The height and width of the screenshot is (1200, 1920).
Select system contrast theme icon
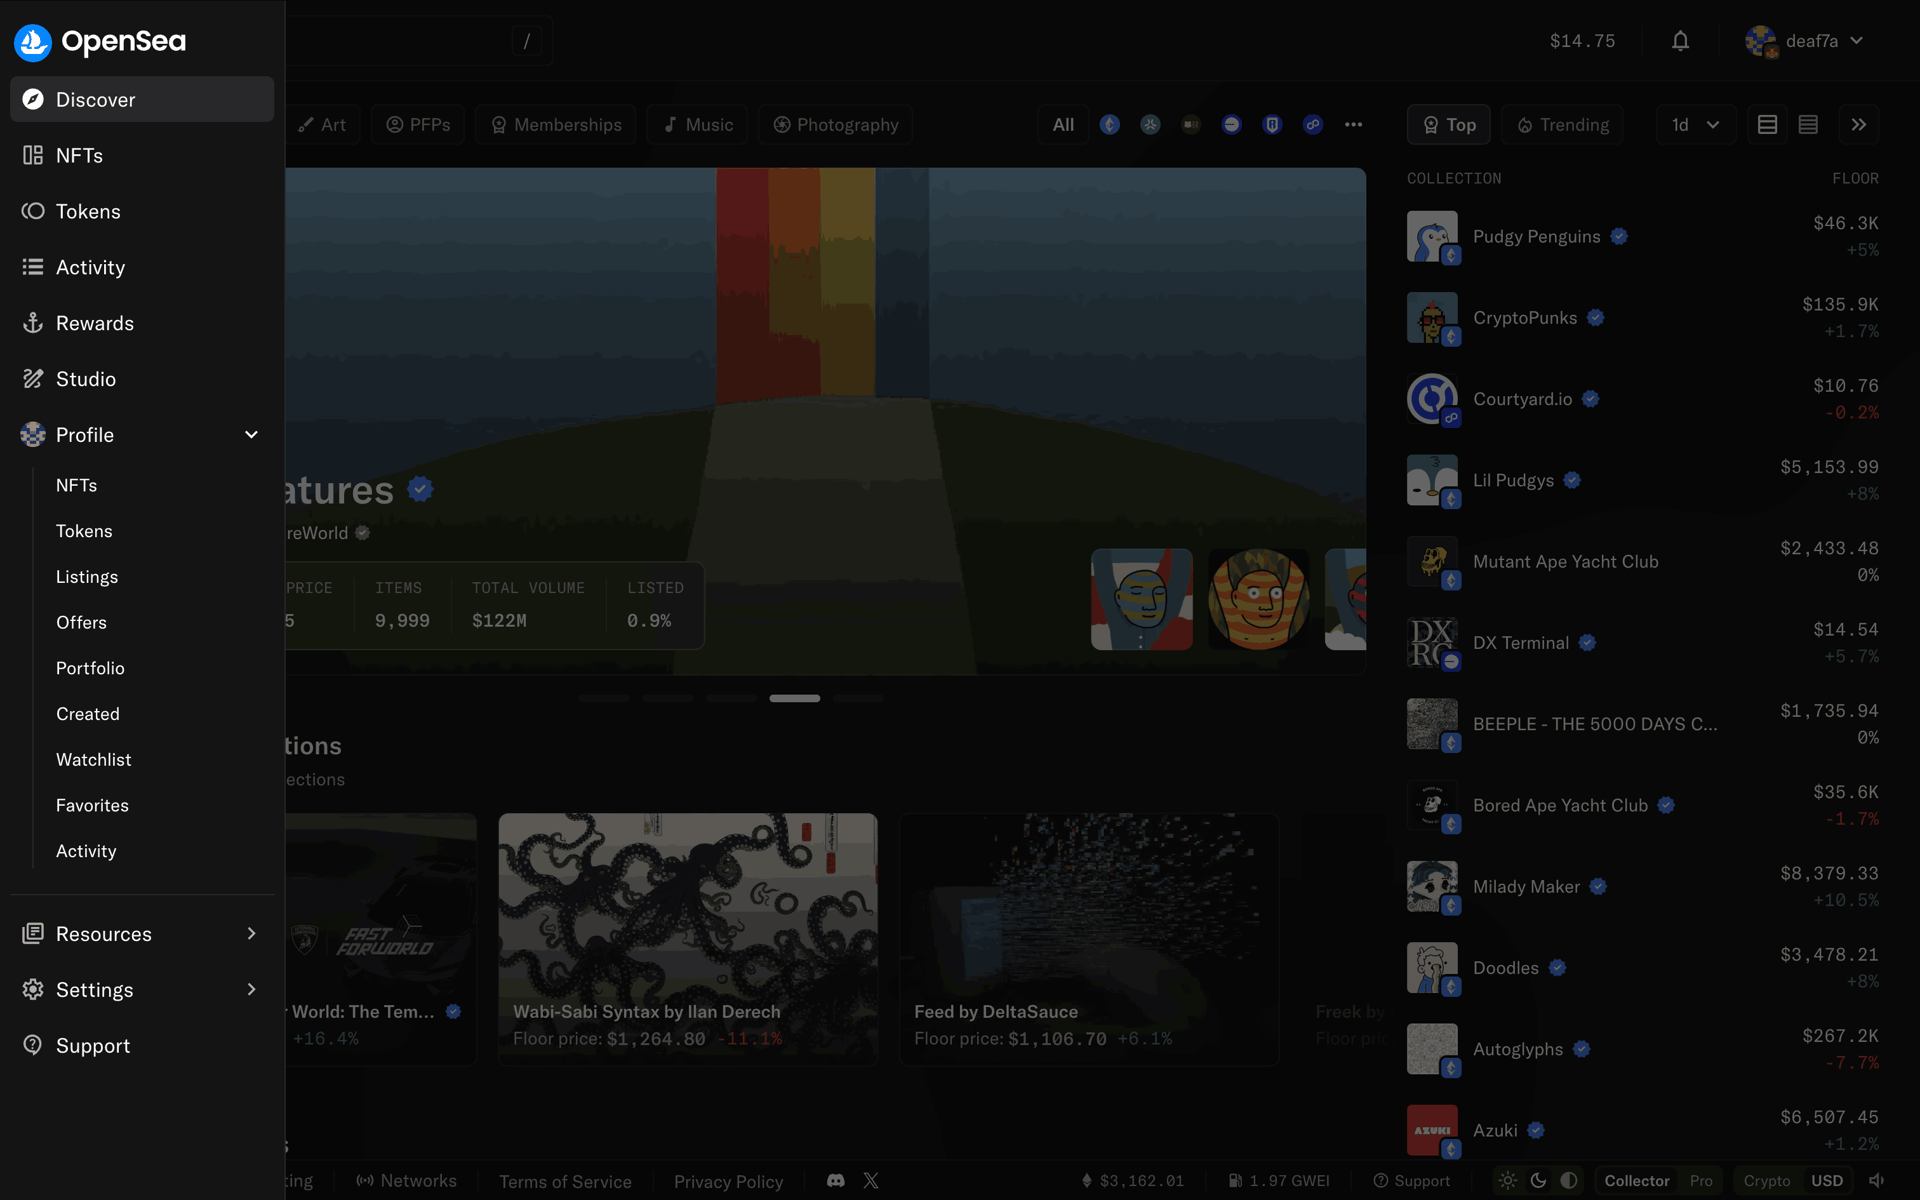1569,1181
